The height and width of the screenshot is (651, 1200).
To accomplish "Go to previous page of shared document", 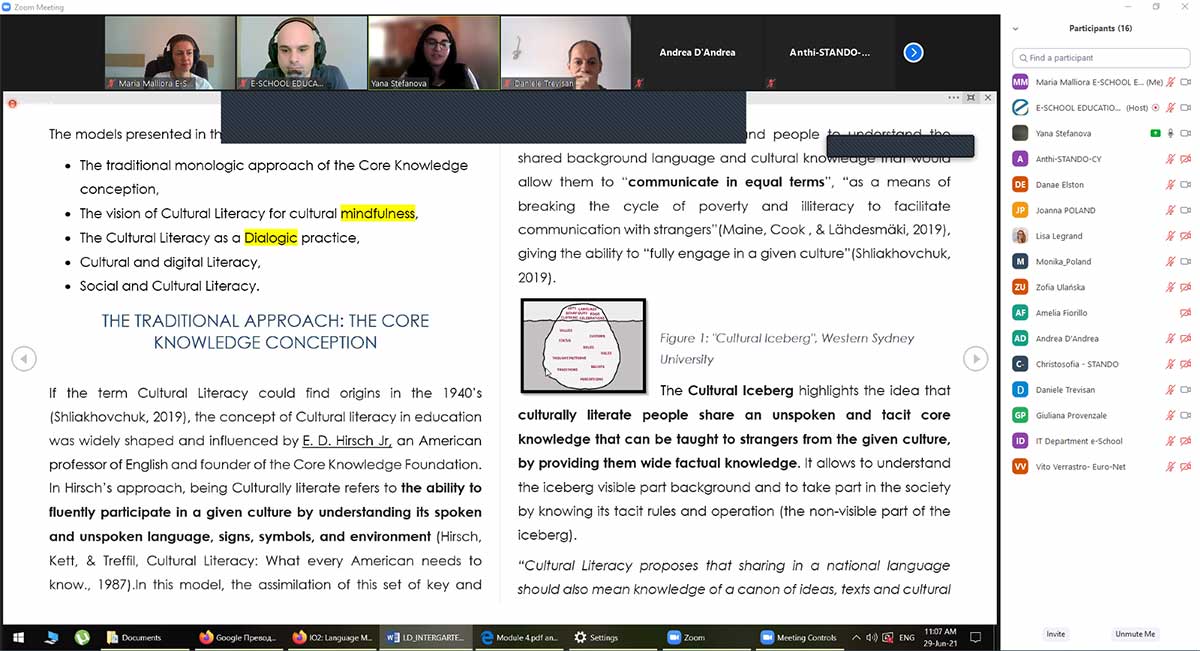I will [23, 359].
